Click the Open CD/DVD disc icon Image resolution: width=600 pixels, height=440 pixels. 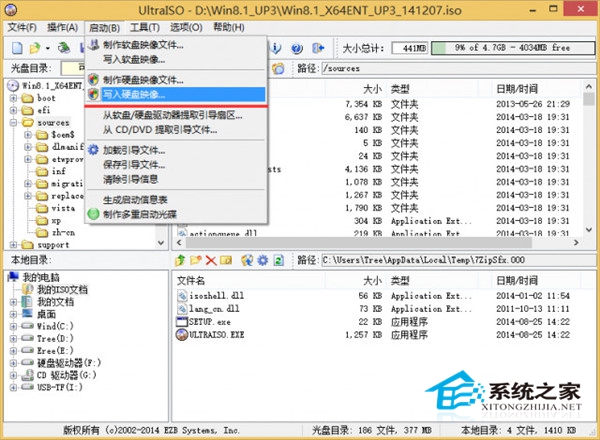point(64,48)
